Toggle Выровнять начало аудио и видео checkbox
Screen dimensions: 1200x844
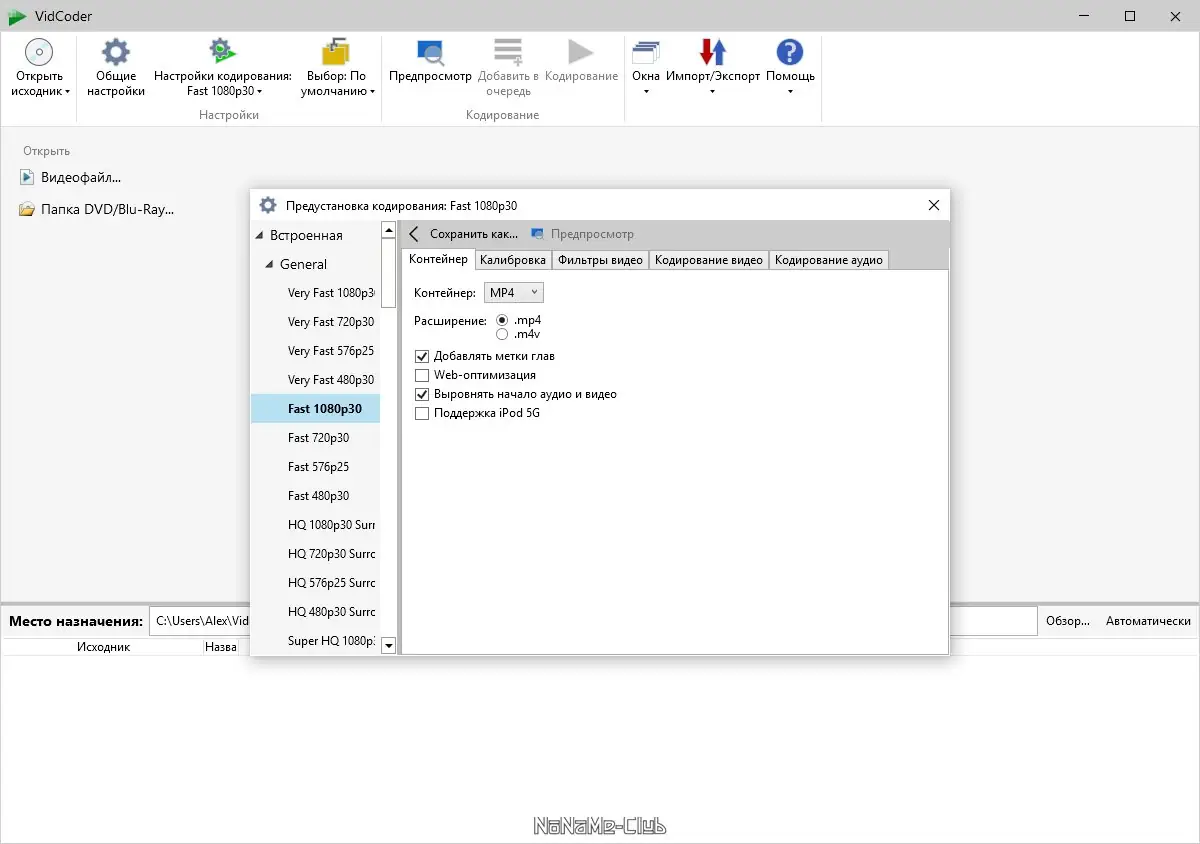[x=422, y=394]
